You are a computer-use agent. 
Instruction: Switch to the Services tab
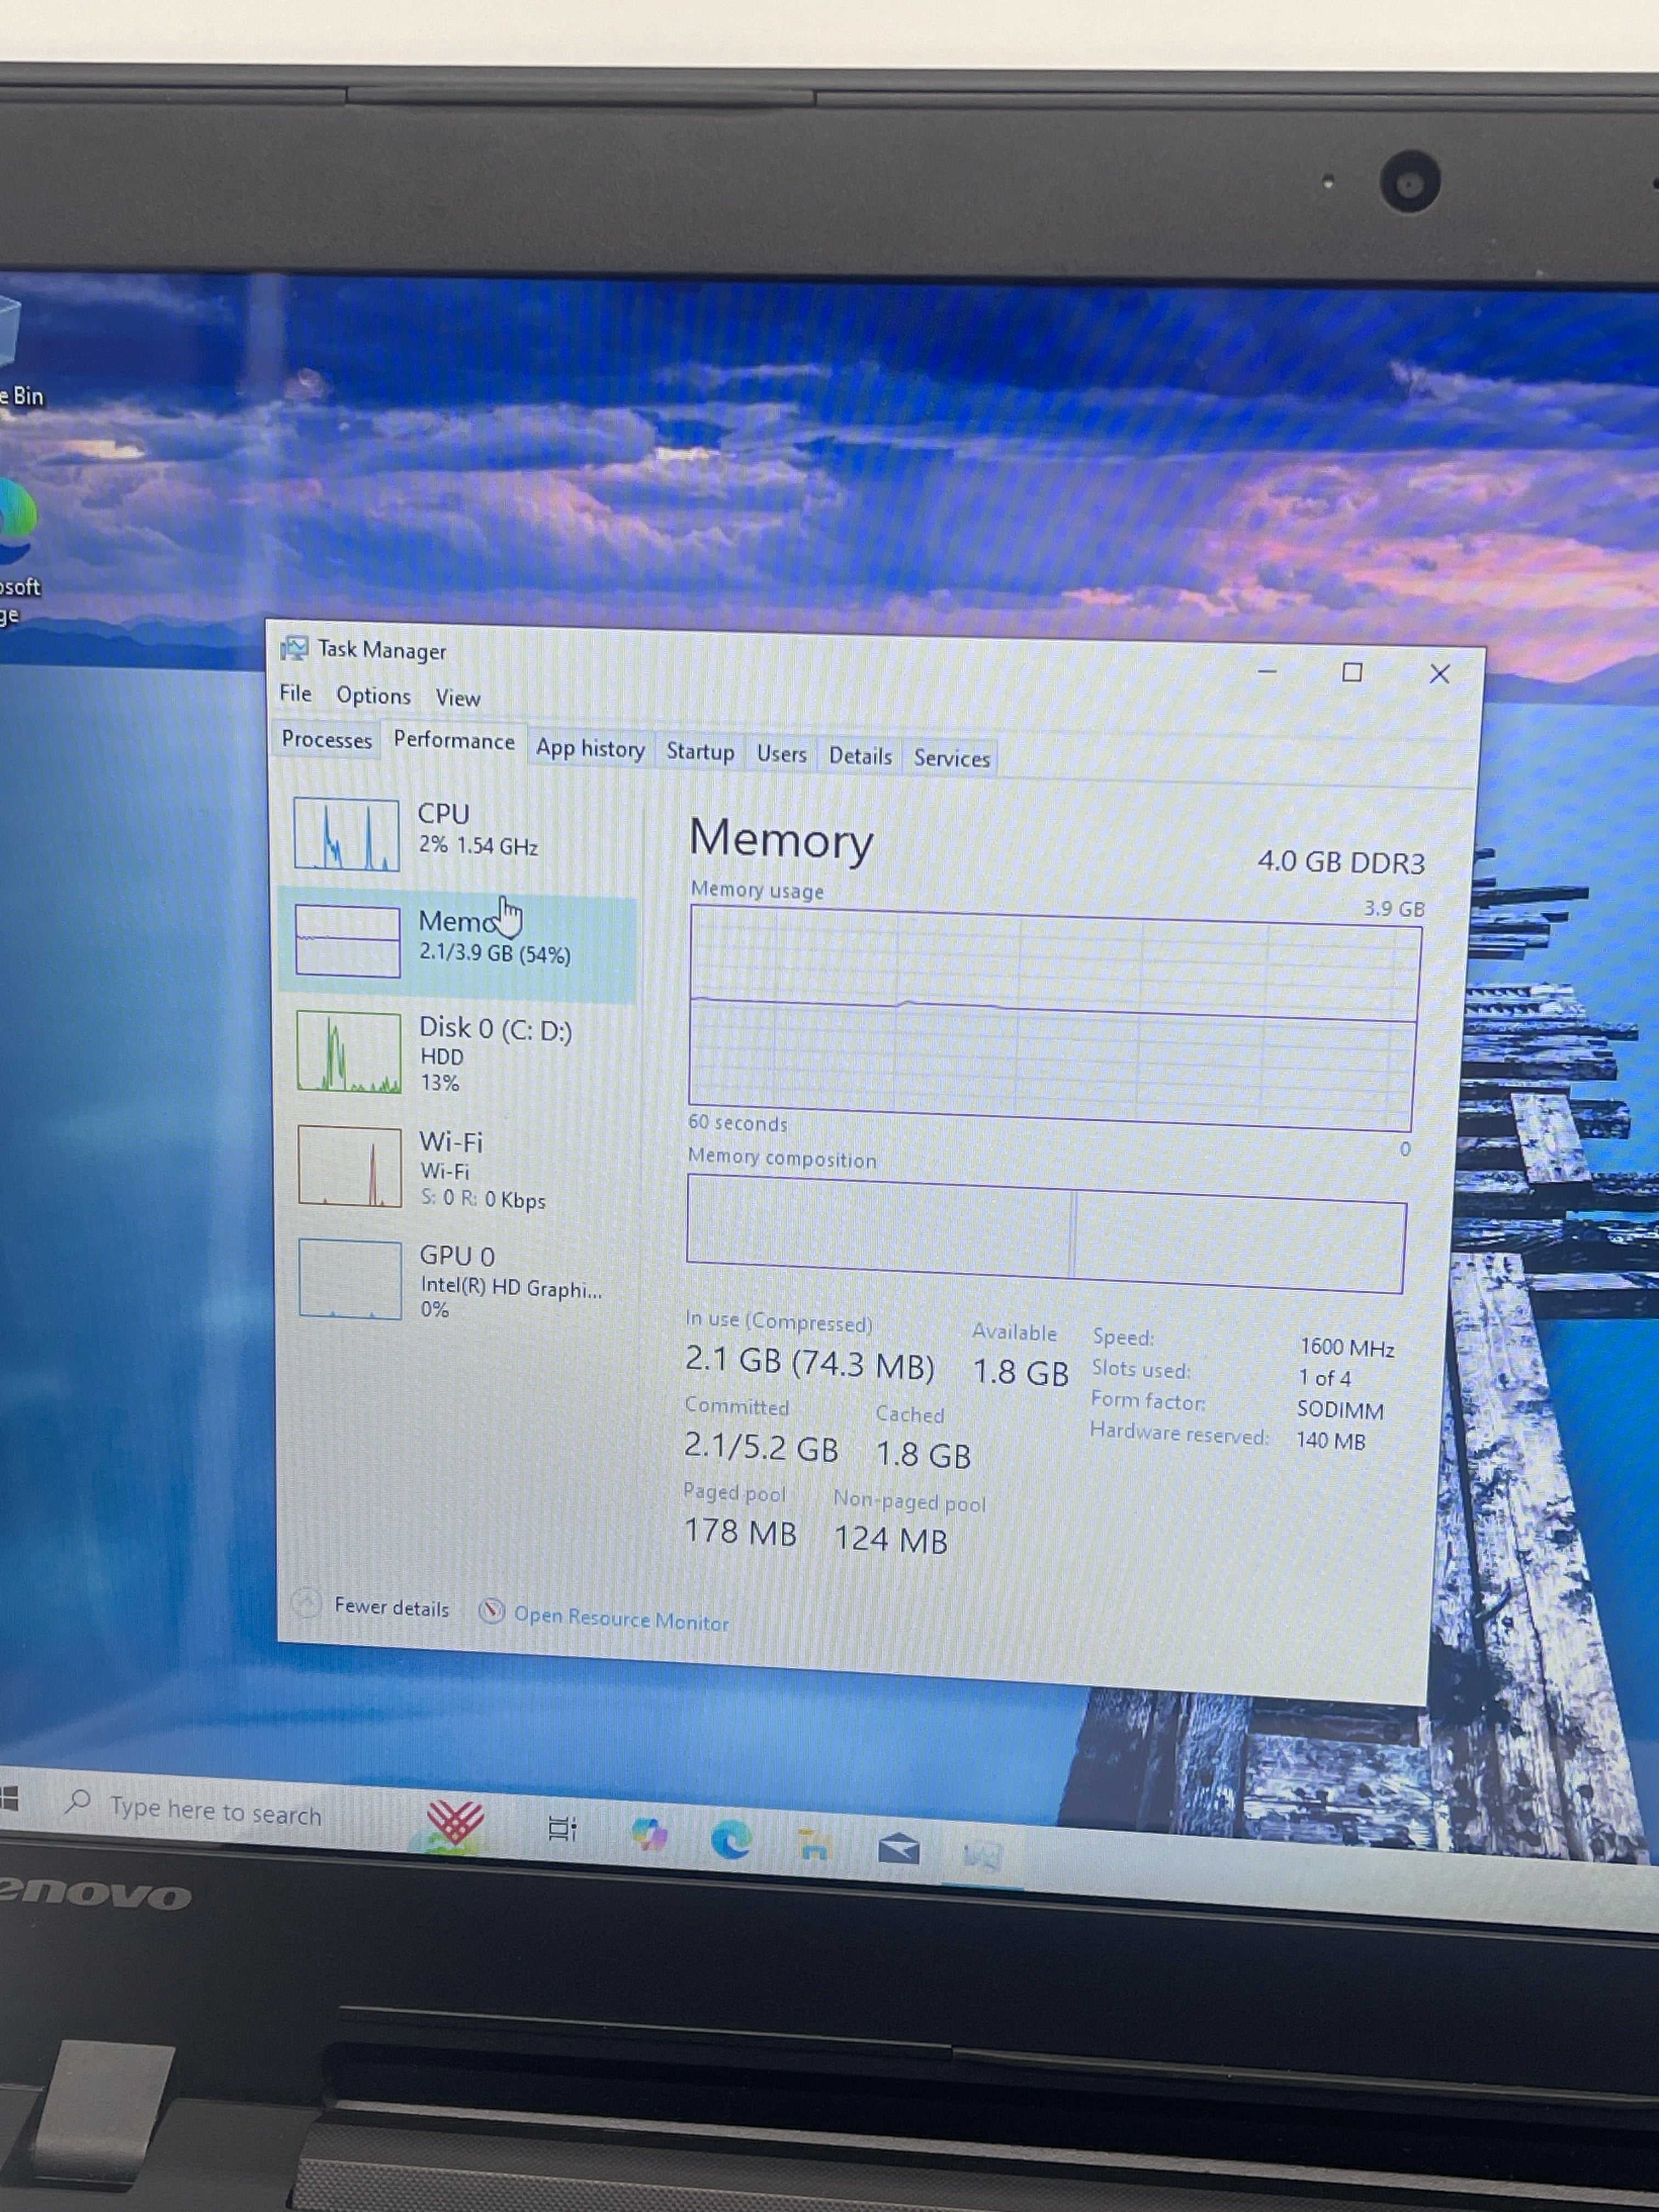951,758
